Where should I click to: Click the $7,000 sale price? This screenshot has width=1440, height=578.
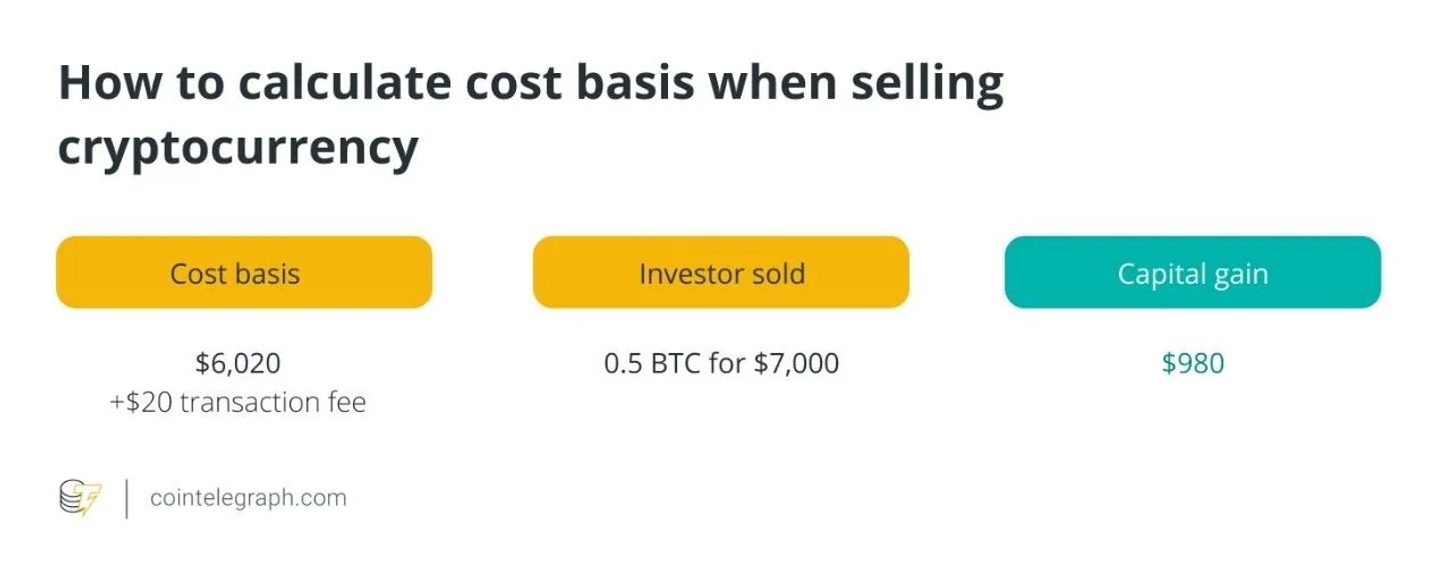[x=796, y=362]
